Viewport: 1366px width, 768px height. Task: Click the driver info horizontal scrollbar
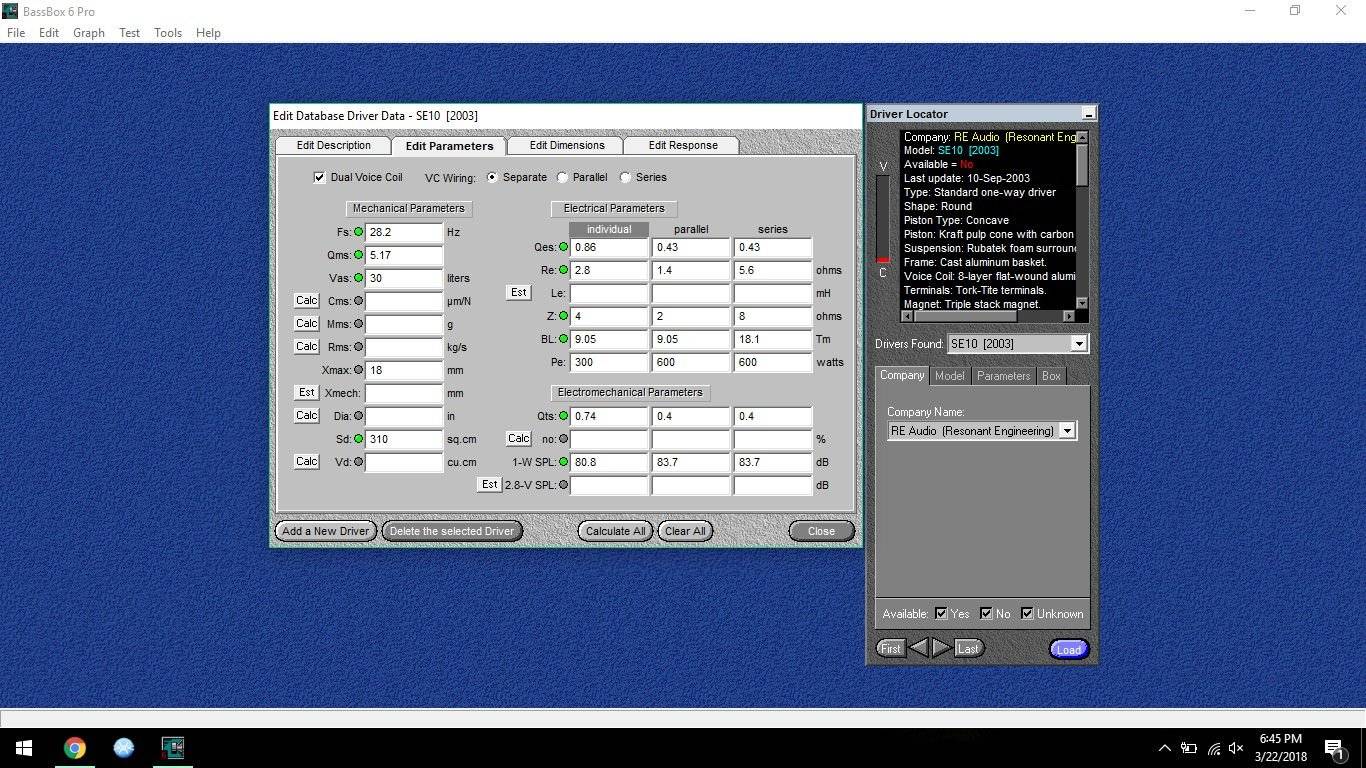pos(988,316)
